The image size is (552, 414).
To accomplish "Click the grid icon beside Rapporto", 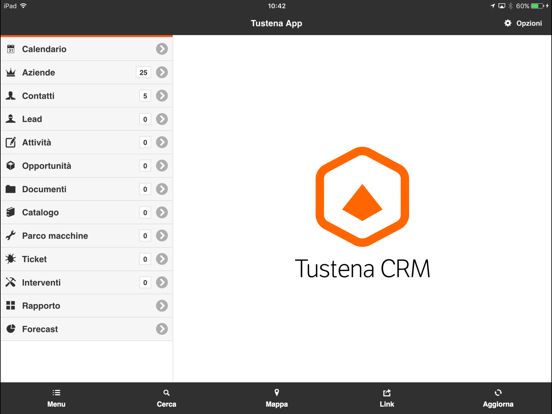I will [11, 306].
